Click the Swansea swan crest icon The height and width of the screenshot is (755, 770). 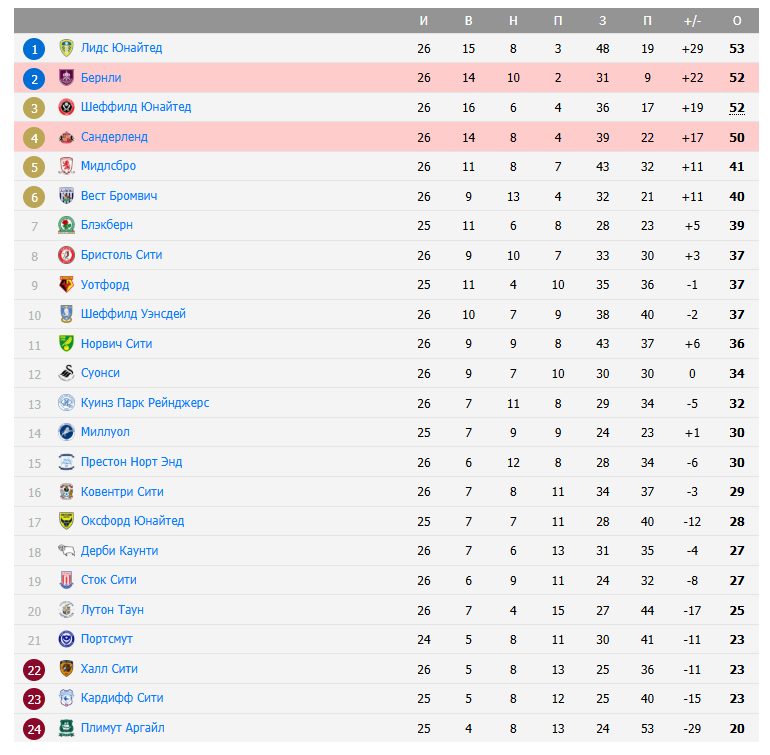point(66,373)
